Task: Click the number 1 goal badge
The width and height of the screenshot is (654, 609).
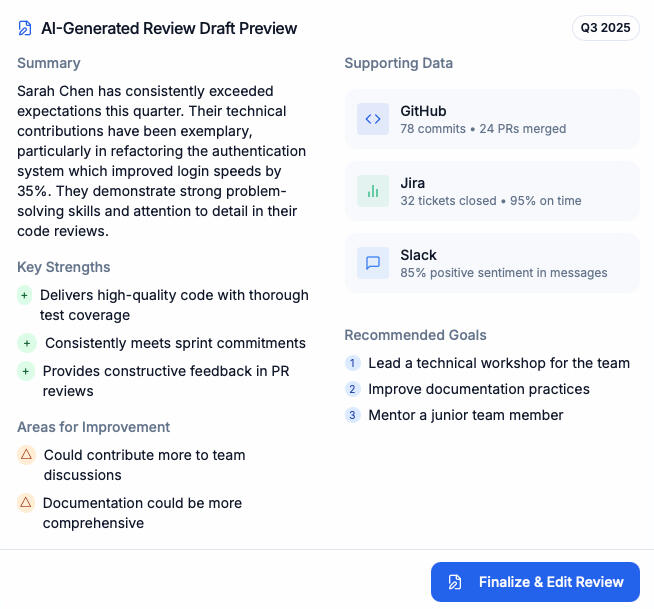Action: click(352, 363)
